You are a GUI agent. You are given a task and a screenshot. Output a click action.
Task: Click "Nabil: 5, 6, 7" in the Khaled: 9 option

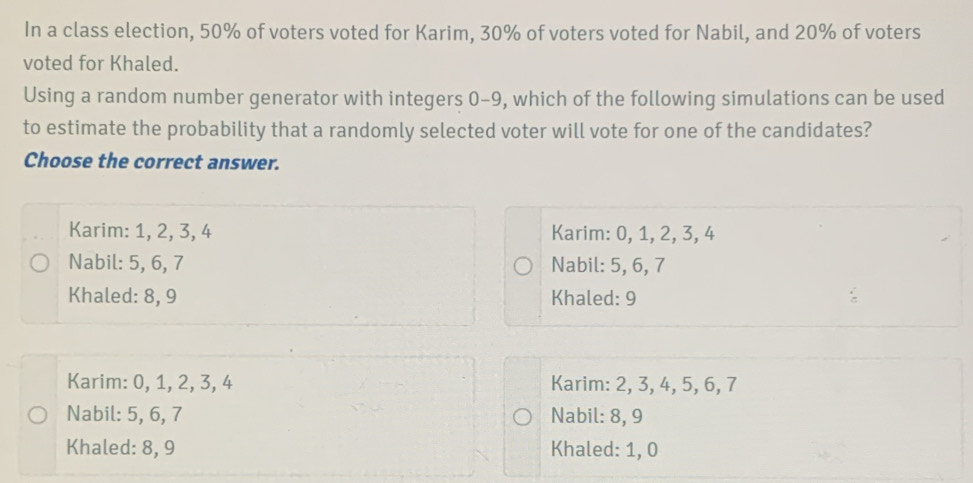608,266
